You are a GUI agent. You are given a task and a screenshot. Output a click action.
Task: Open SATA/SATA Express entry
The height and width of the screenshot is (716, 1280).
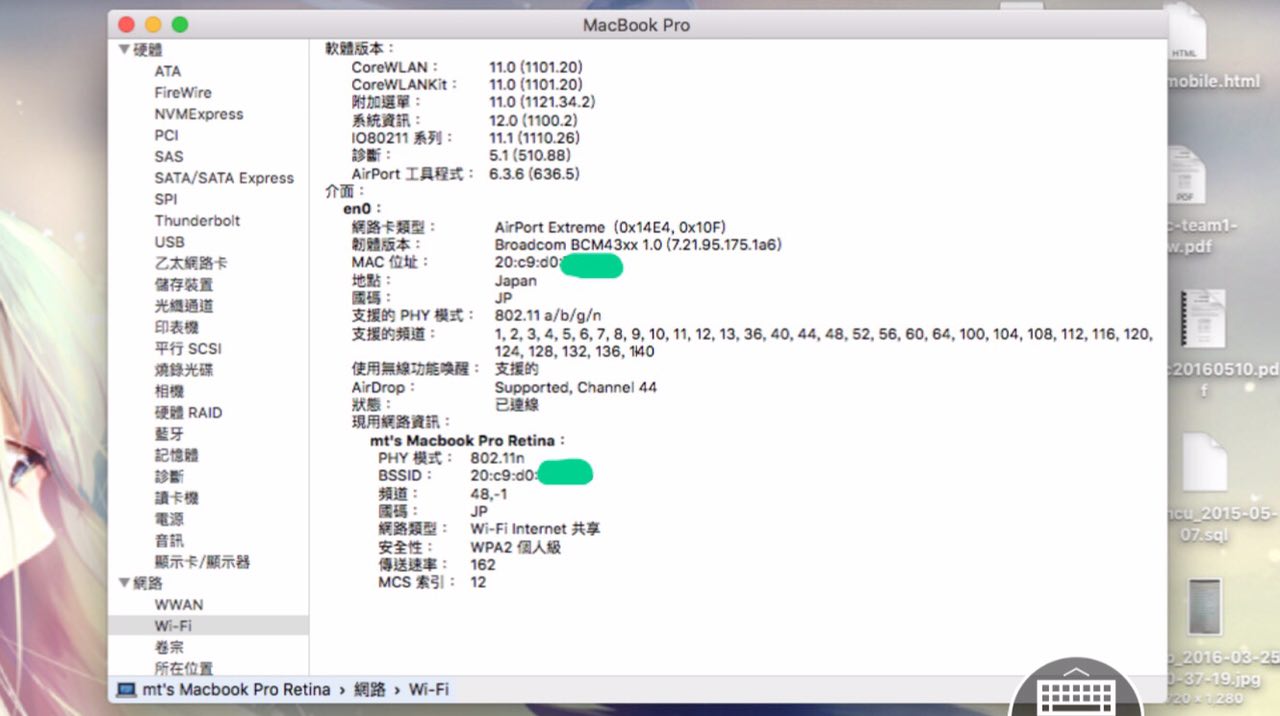coord(224,178)
